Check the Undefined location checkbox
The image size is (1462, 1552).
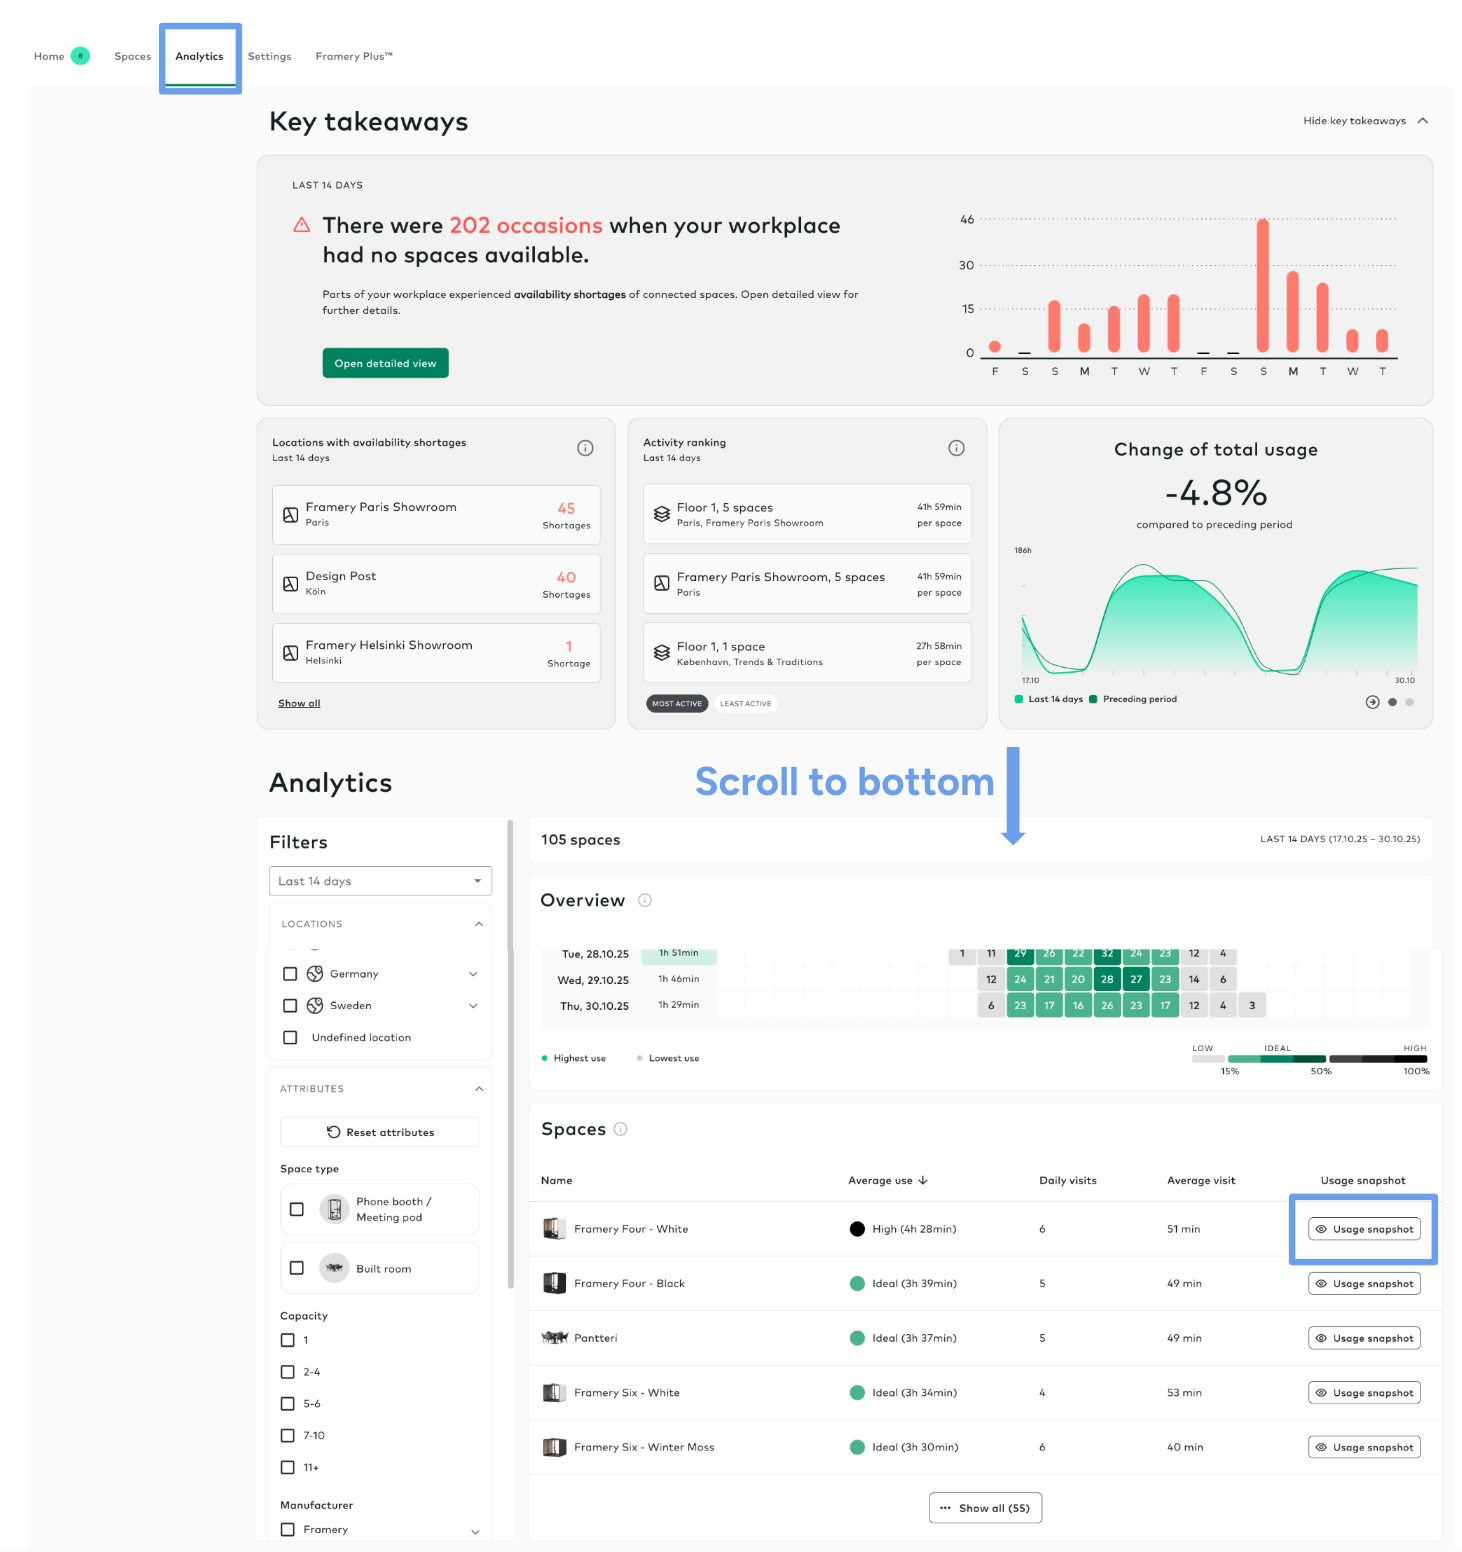(x=290, y=1038)
